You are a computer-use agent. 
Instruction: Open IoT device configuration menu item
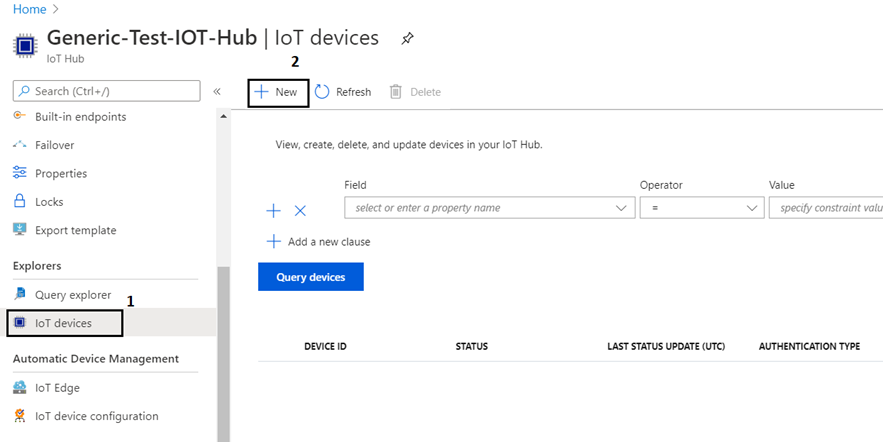click(97, 416)
